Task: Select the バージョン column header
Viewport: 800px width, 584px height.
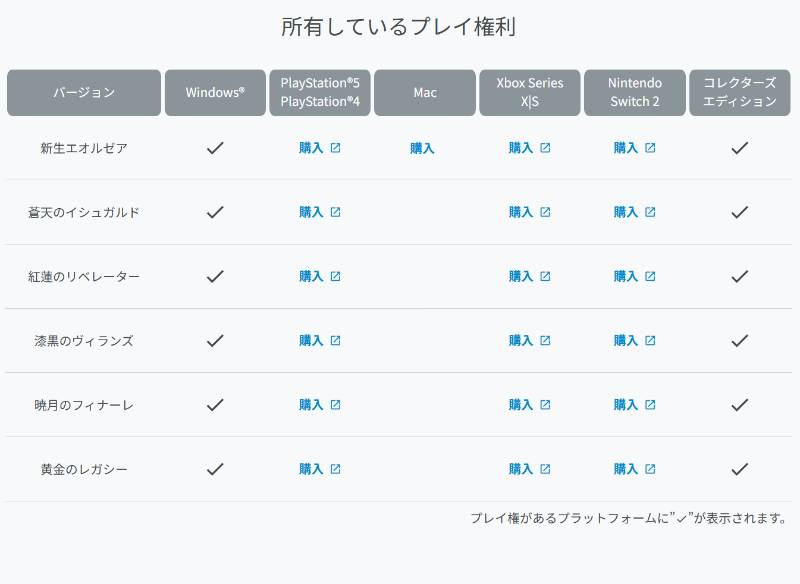Action: [84, 93]
